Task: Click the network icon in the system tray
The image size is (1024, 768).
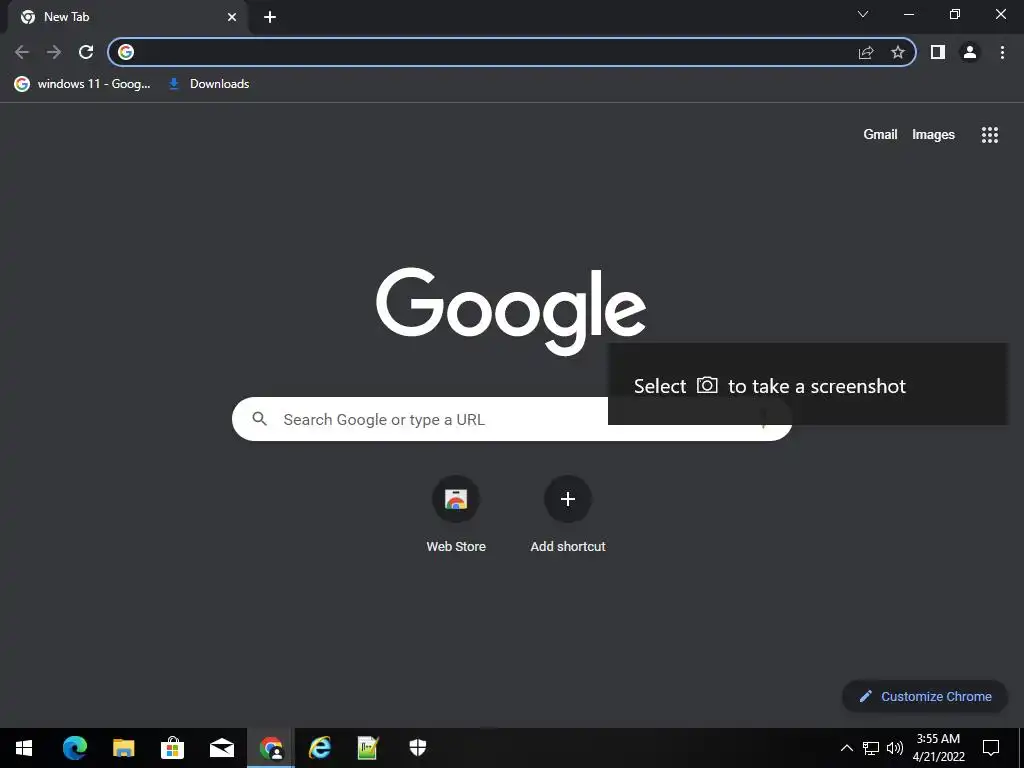Action: [871, 748]
